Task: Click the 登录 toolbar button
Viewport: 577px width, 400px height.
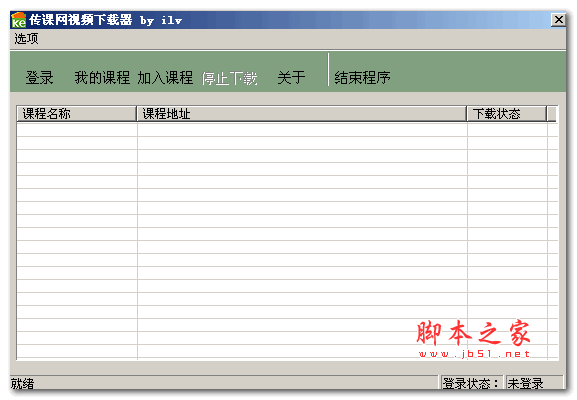Action: point(39,78)
